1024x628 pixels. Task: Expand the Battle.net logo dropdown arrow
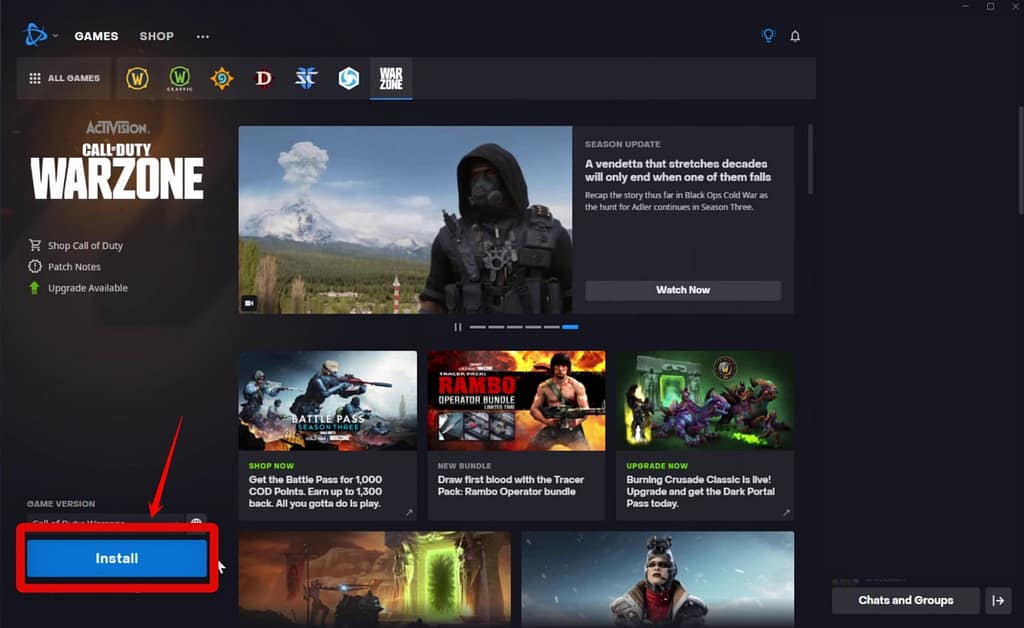pyautogui.click(x=56, y=36)
